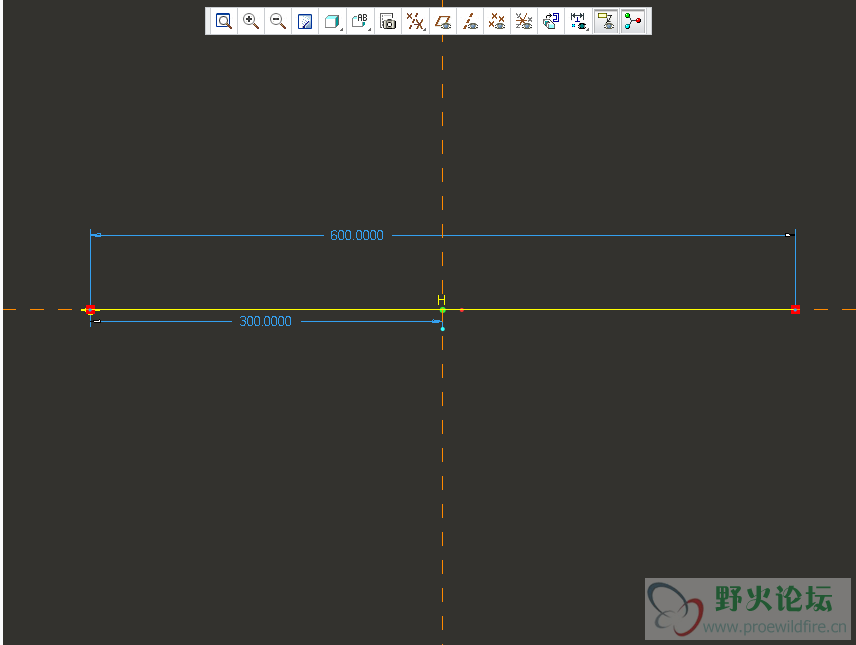Open the View Manager
This screenshot has height=645, width=856.
pyautogui.click(x=388, y=21)
